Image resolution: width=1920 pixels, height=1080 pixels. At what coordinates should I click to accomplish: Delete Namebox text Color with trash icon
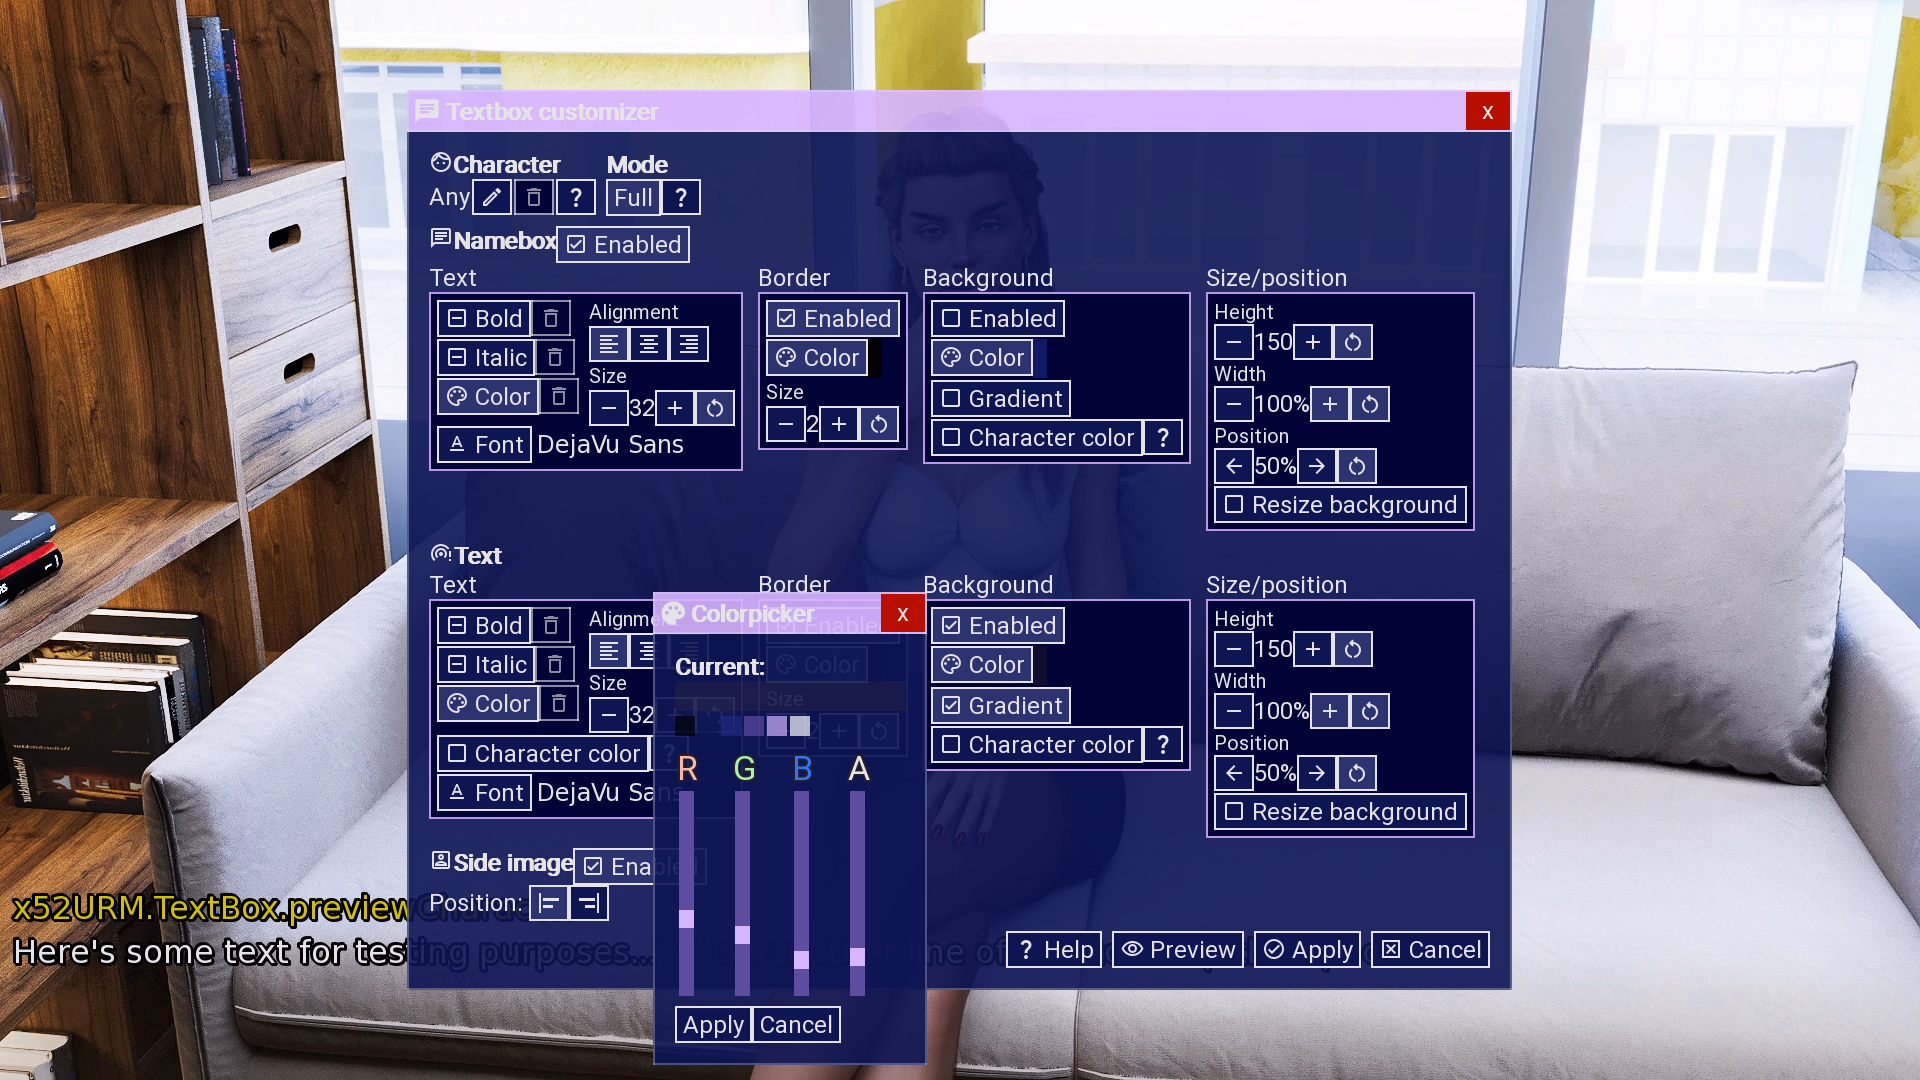point(559,397)
